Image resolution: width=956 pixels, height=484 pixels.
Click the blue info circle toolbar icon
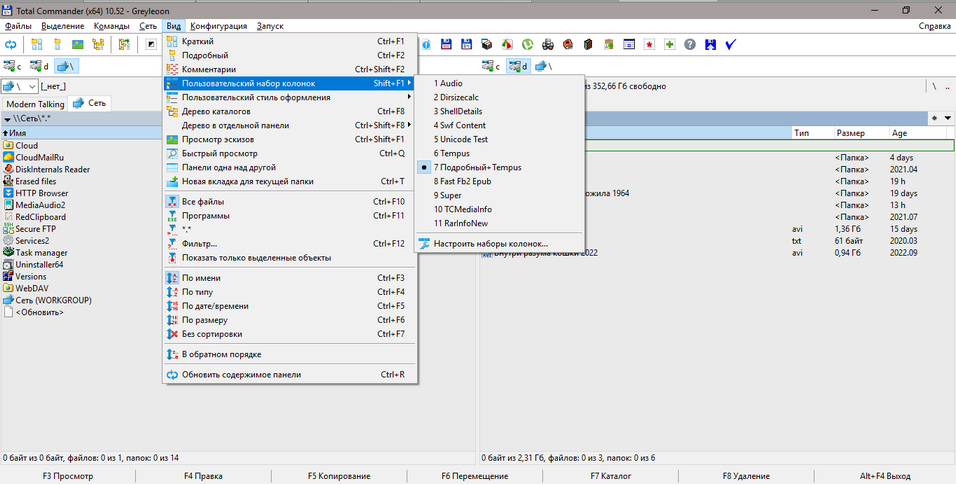[x=426, y=44]
